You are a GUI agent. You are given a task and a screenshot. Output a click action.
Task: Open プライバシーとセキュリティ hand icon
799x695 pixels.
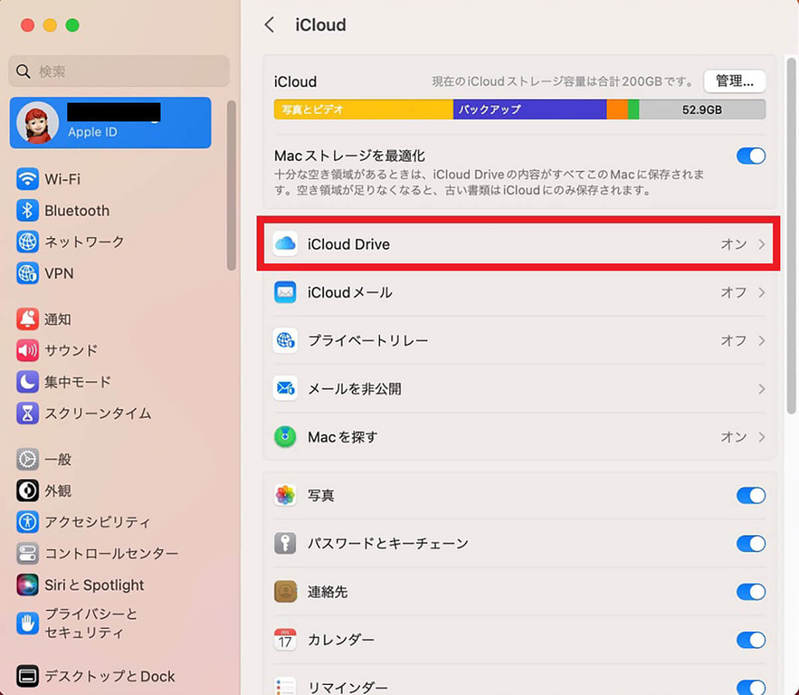[x=27, y=623]
